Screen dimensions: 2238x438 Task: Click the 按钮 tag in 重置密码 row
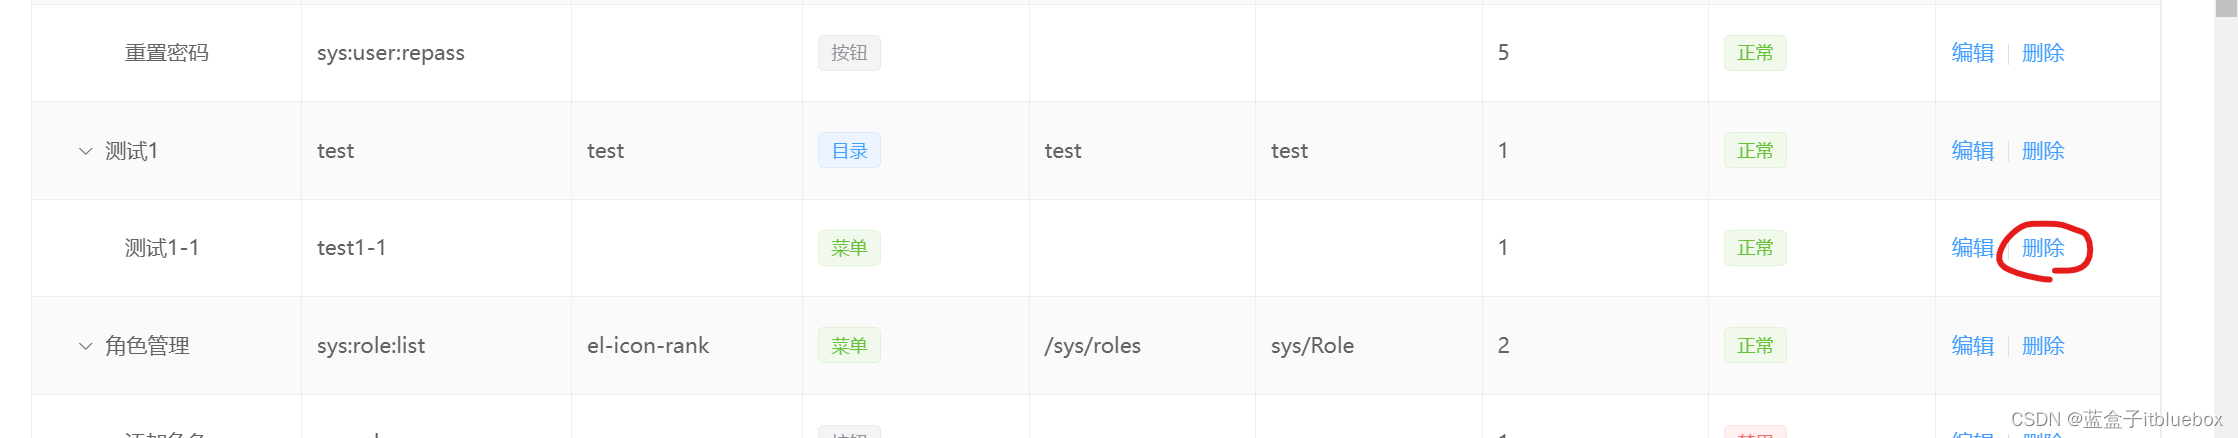click(849, 53)
